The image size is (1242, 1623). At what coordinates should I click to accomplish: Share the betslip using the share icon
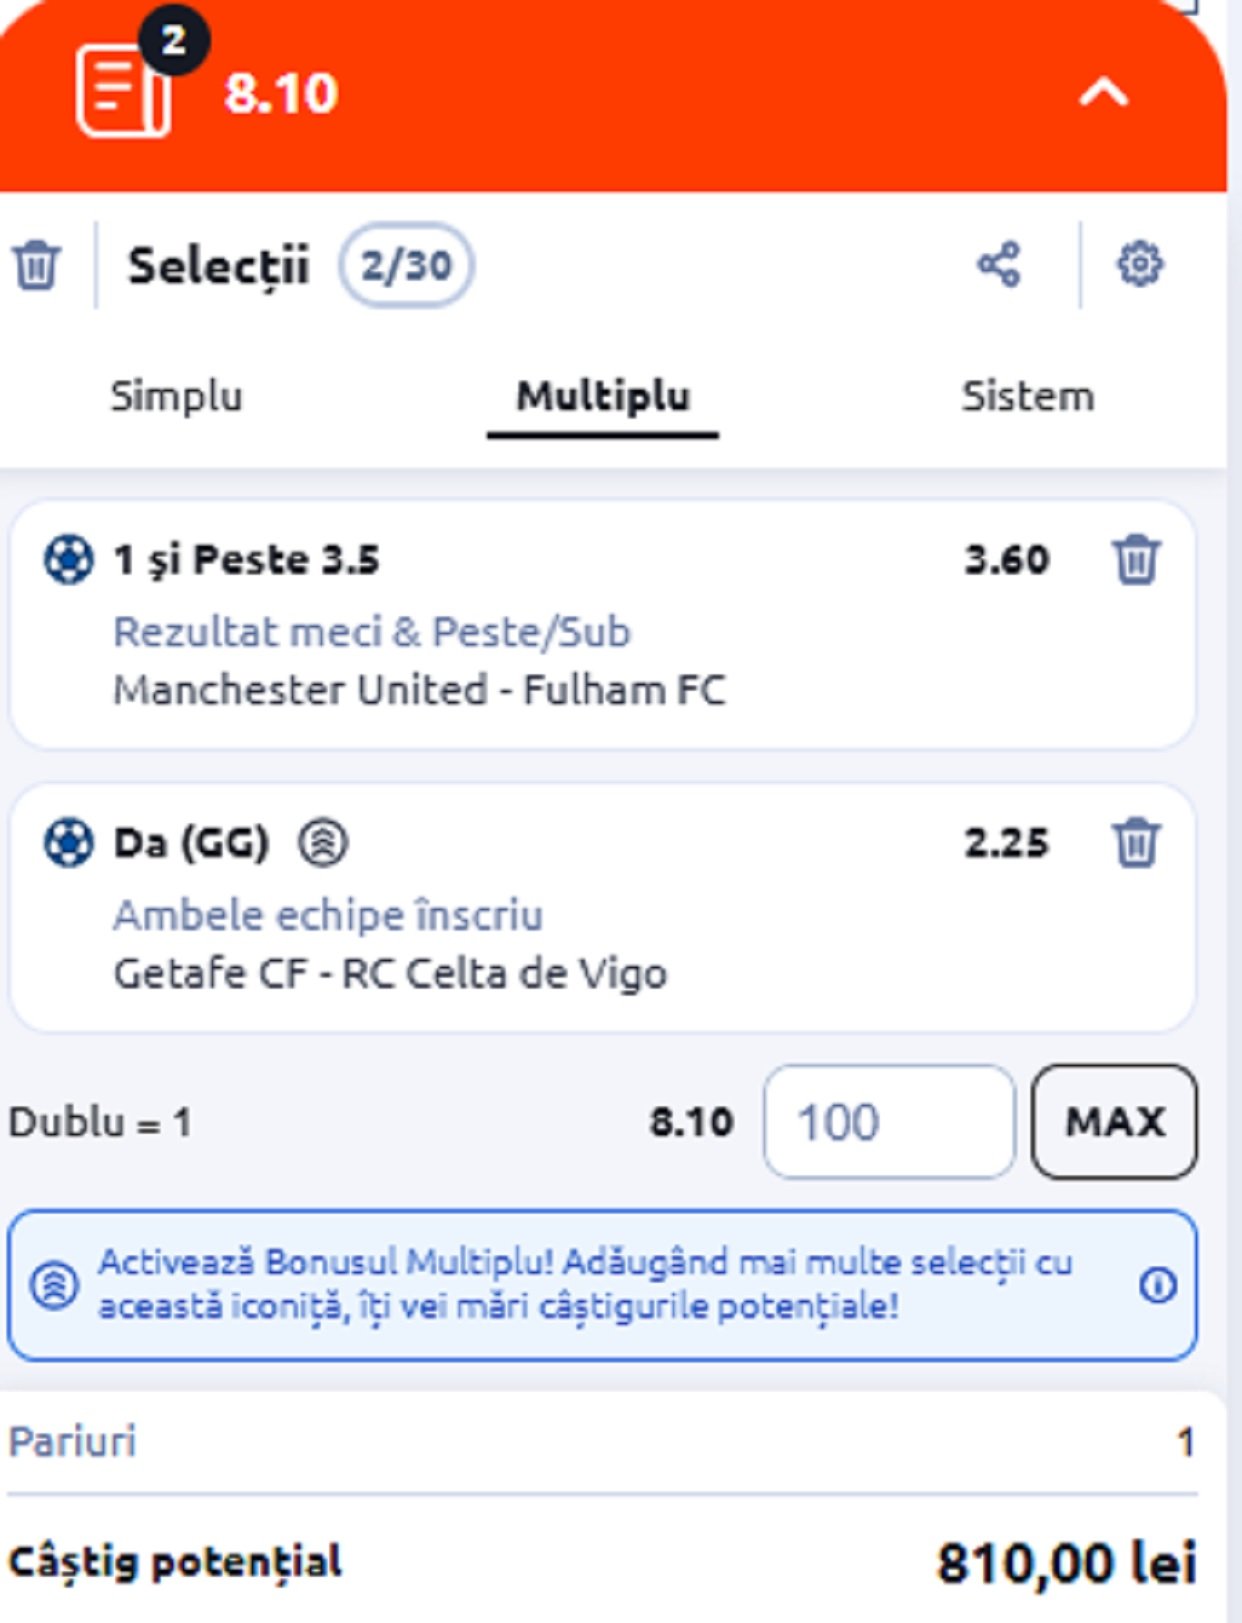pos(1000,264)
